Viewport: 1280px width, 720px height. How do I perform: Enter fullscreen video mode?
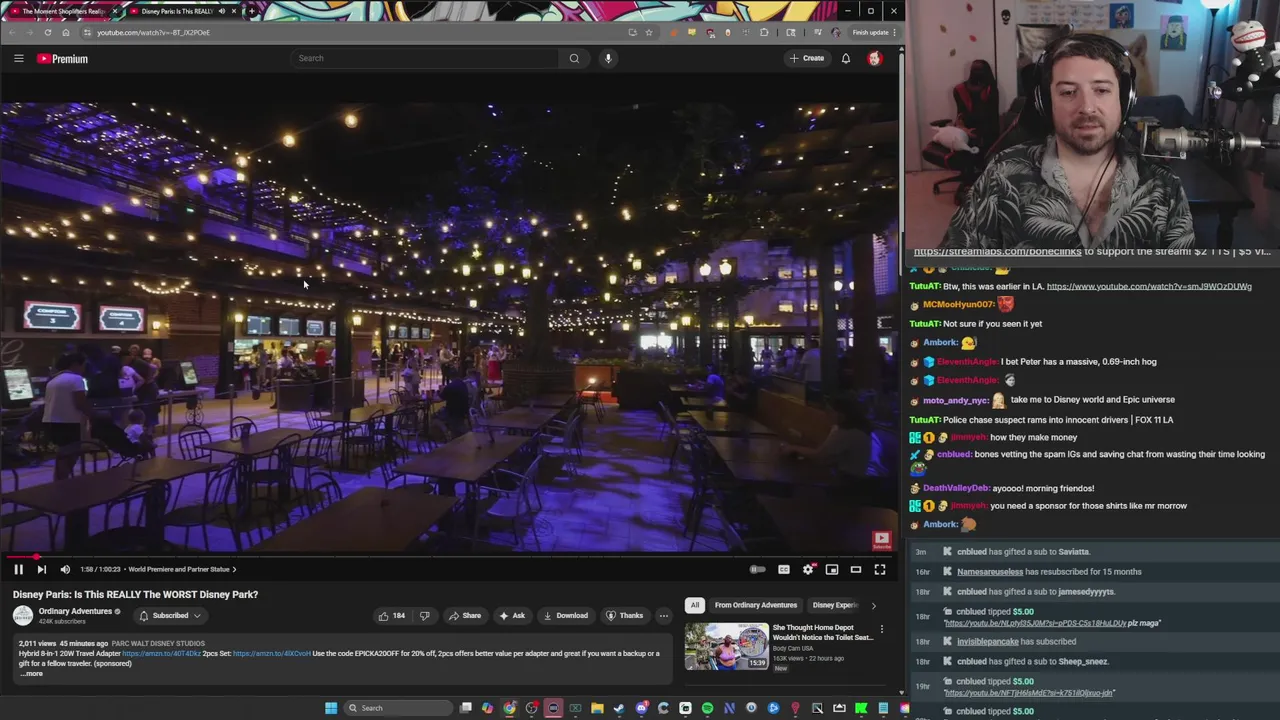(880, 569)
